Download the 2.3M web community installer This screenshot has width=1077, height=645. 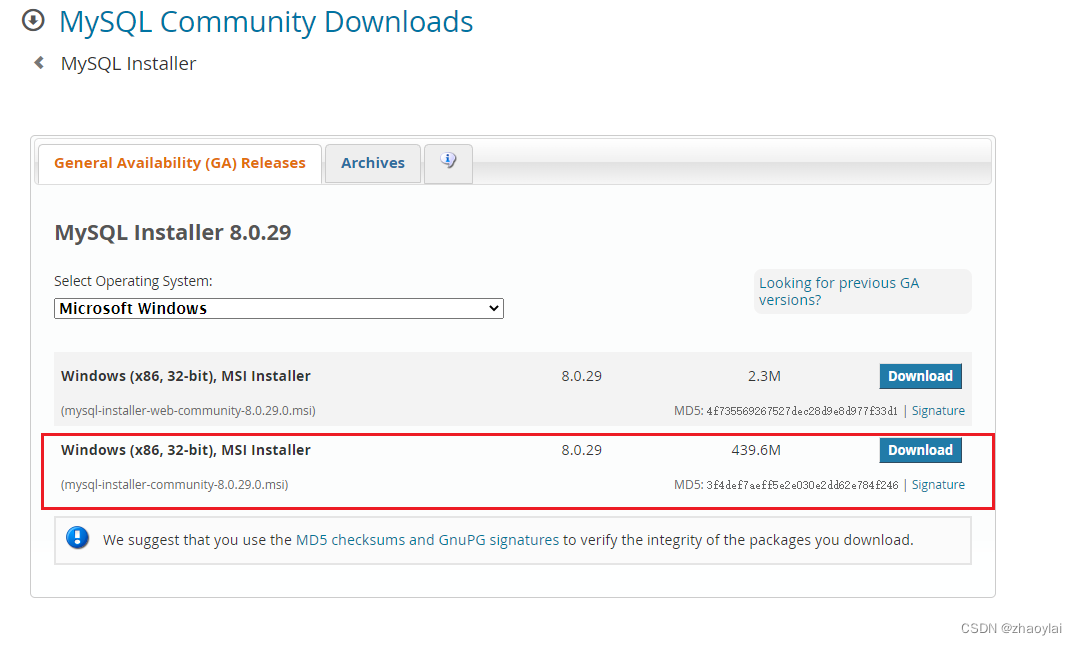point(920,376)
